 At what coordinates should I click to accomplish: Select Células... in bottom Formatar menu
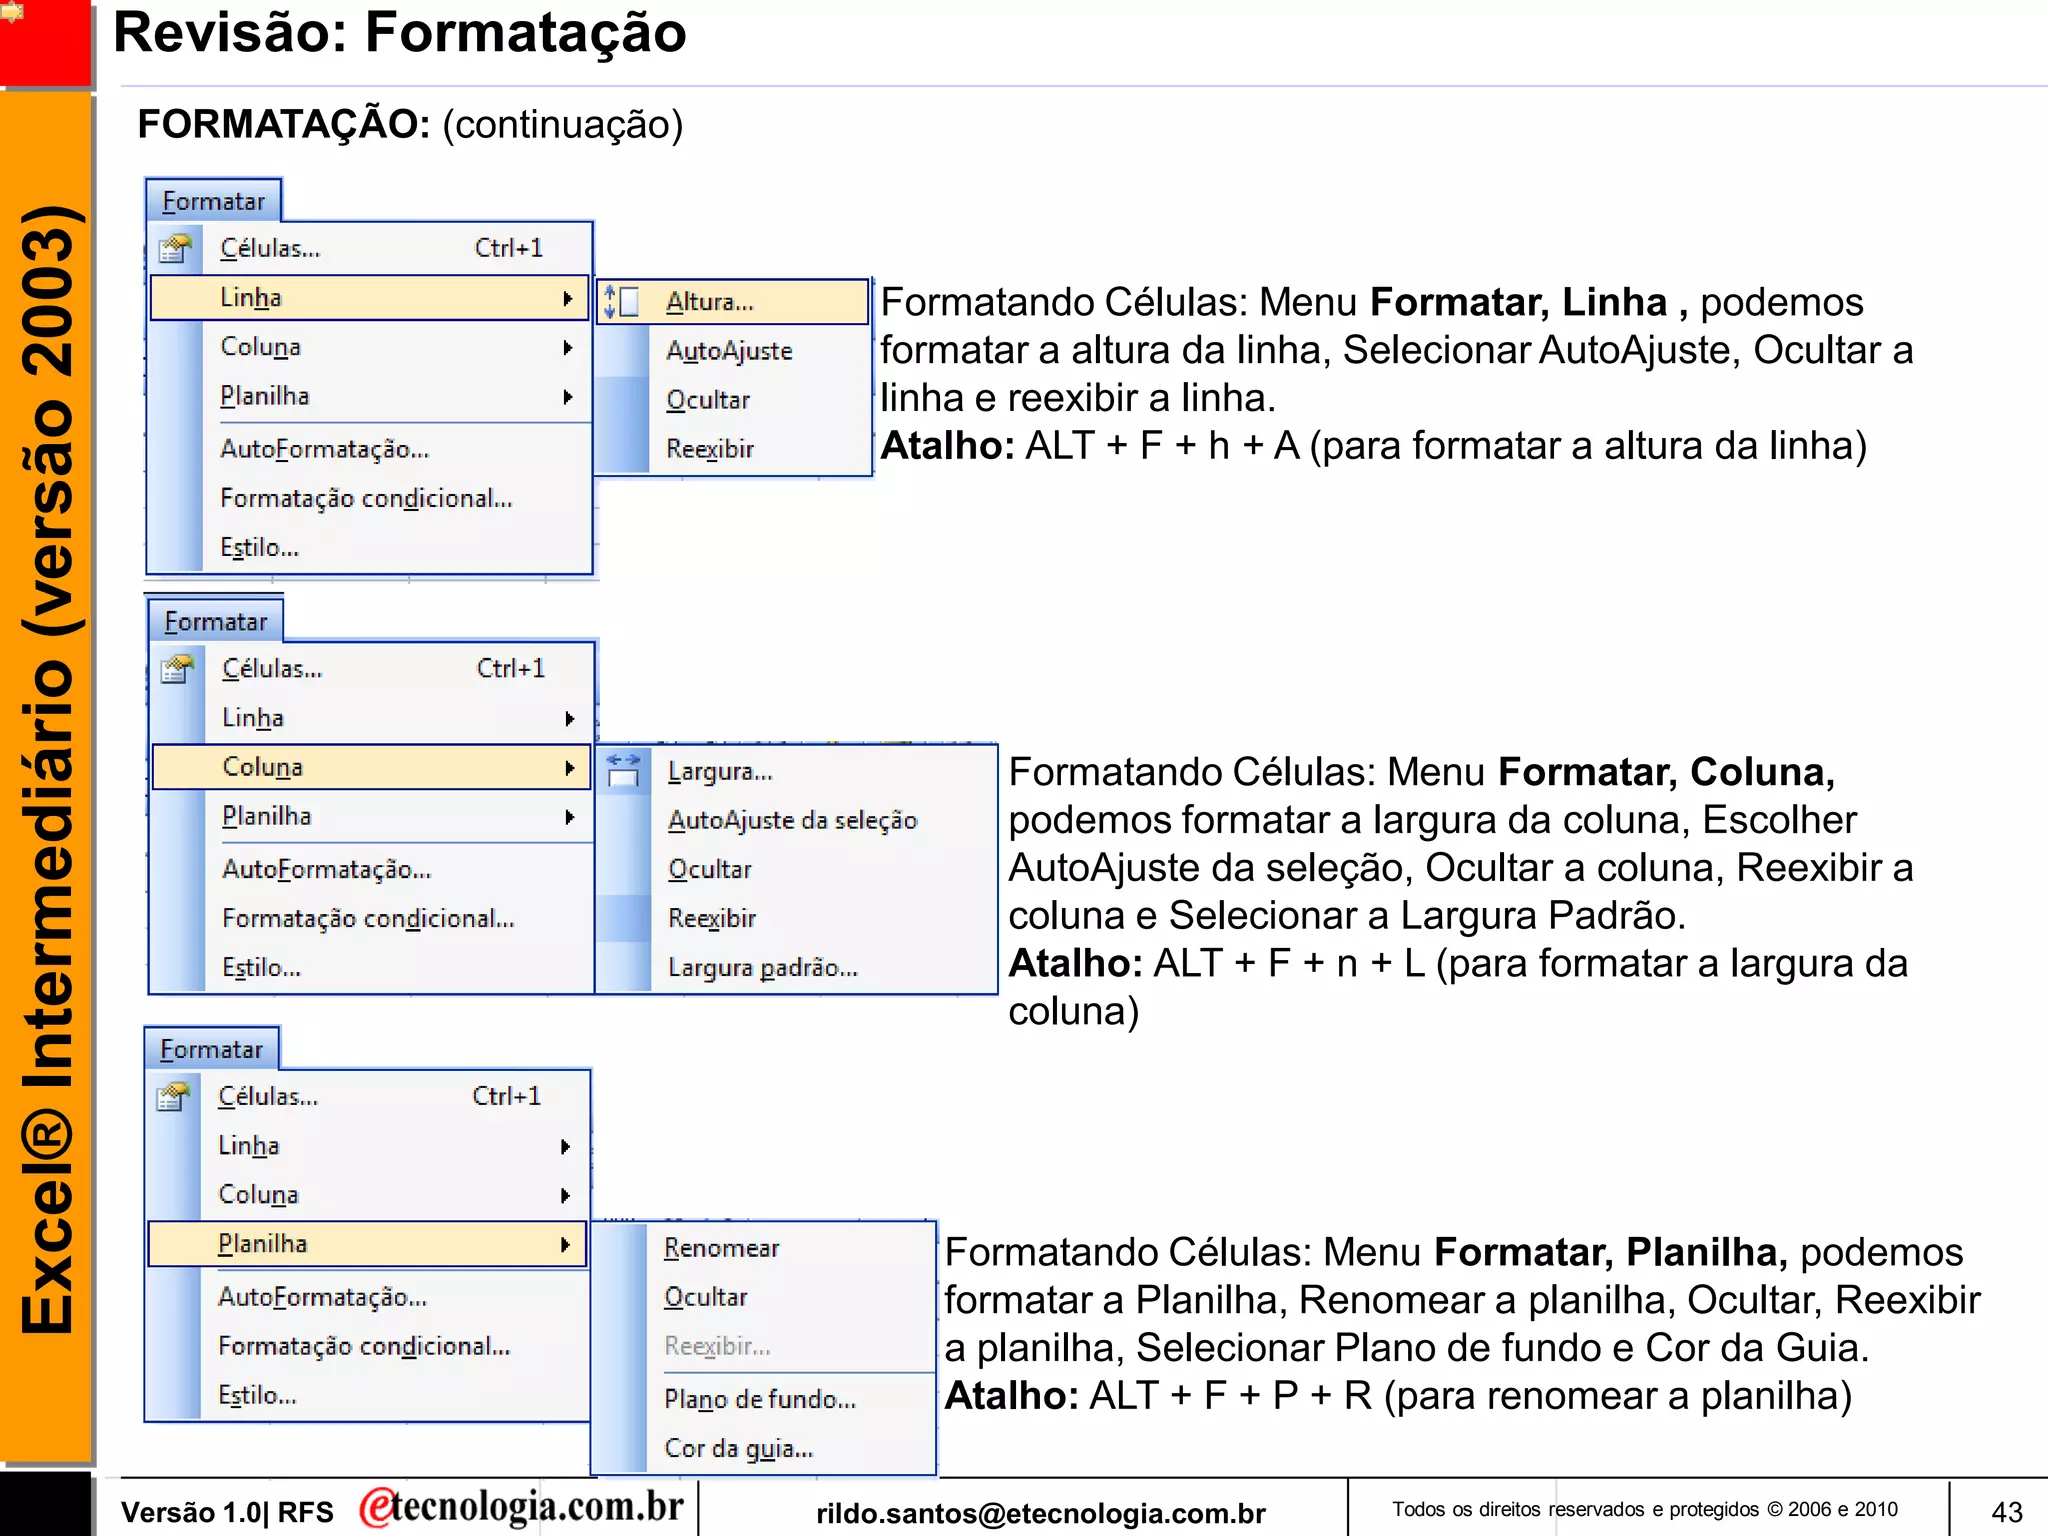(367, 1096)
